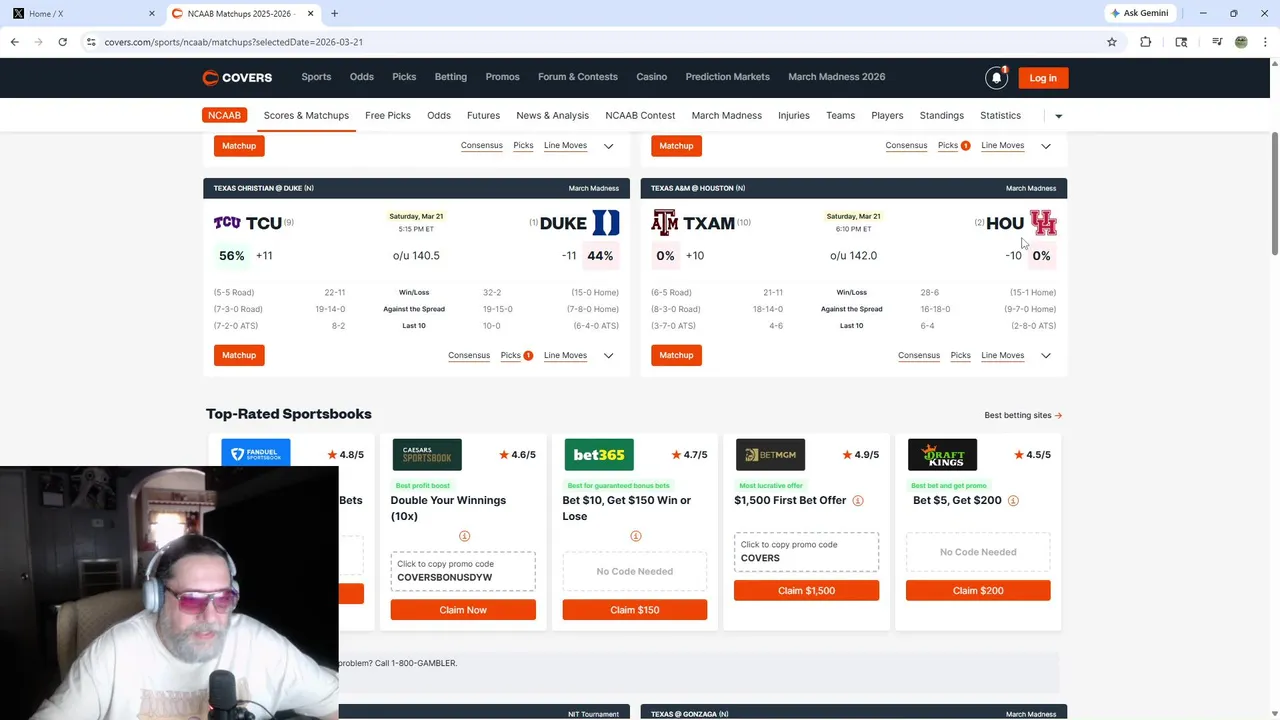The width and height of the screenshot is (1280, 720).
Task: Reload the page with the refresh icon
Action: 62,42
